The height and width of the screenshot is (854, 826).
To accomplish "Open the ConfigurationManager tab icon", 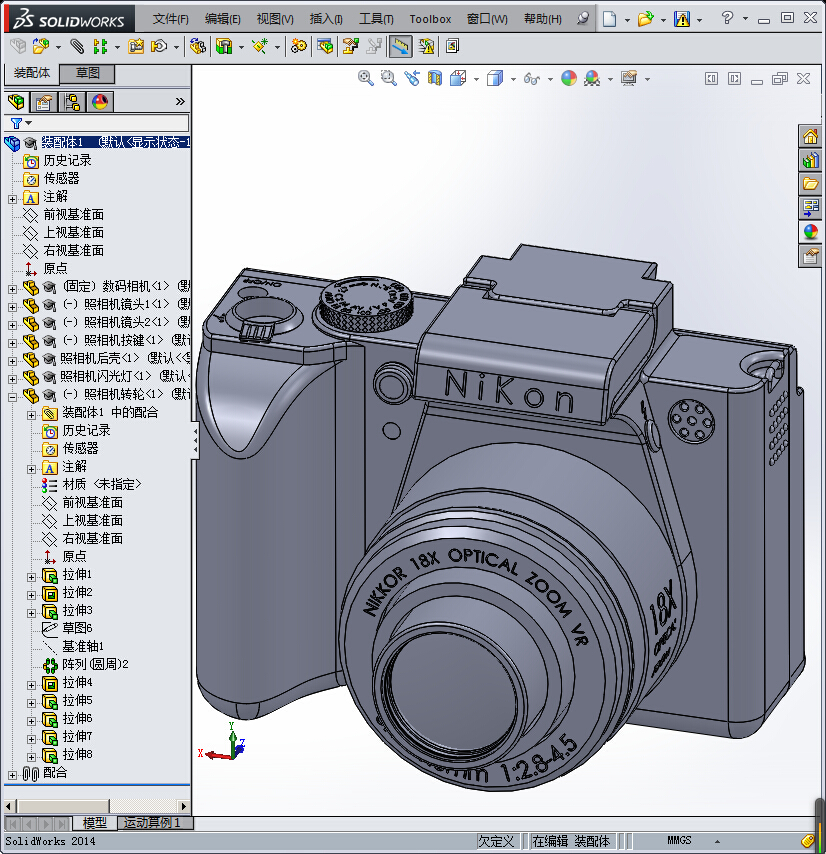I will (x=71, y=102).
